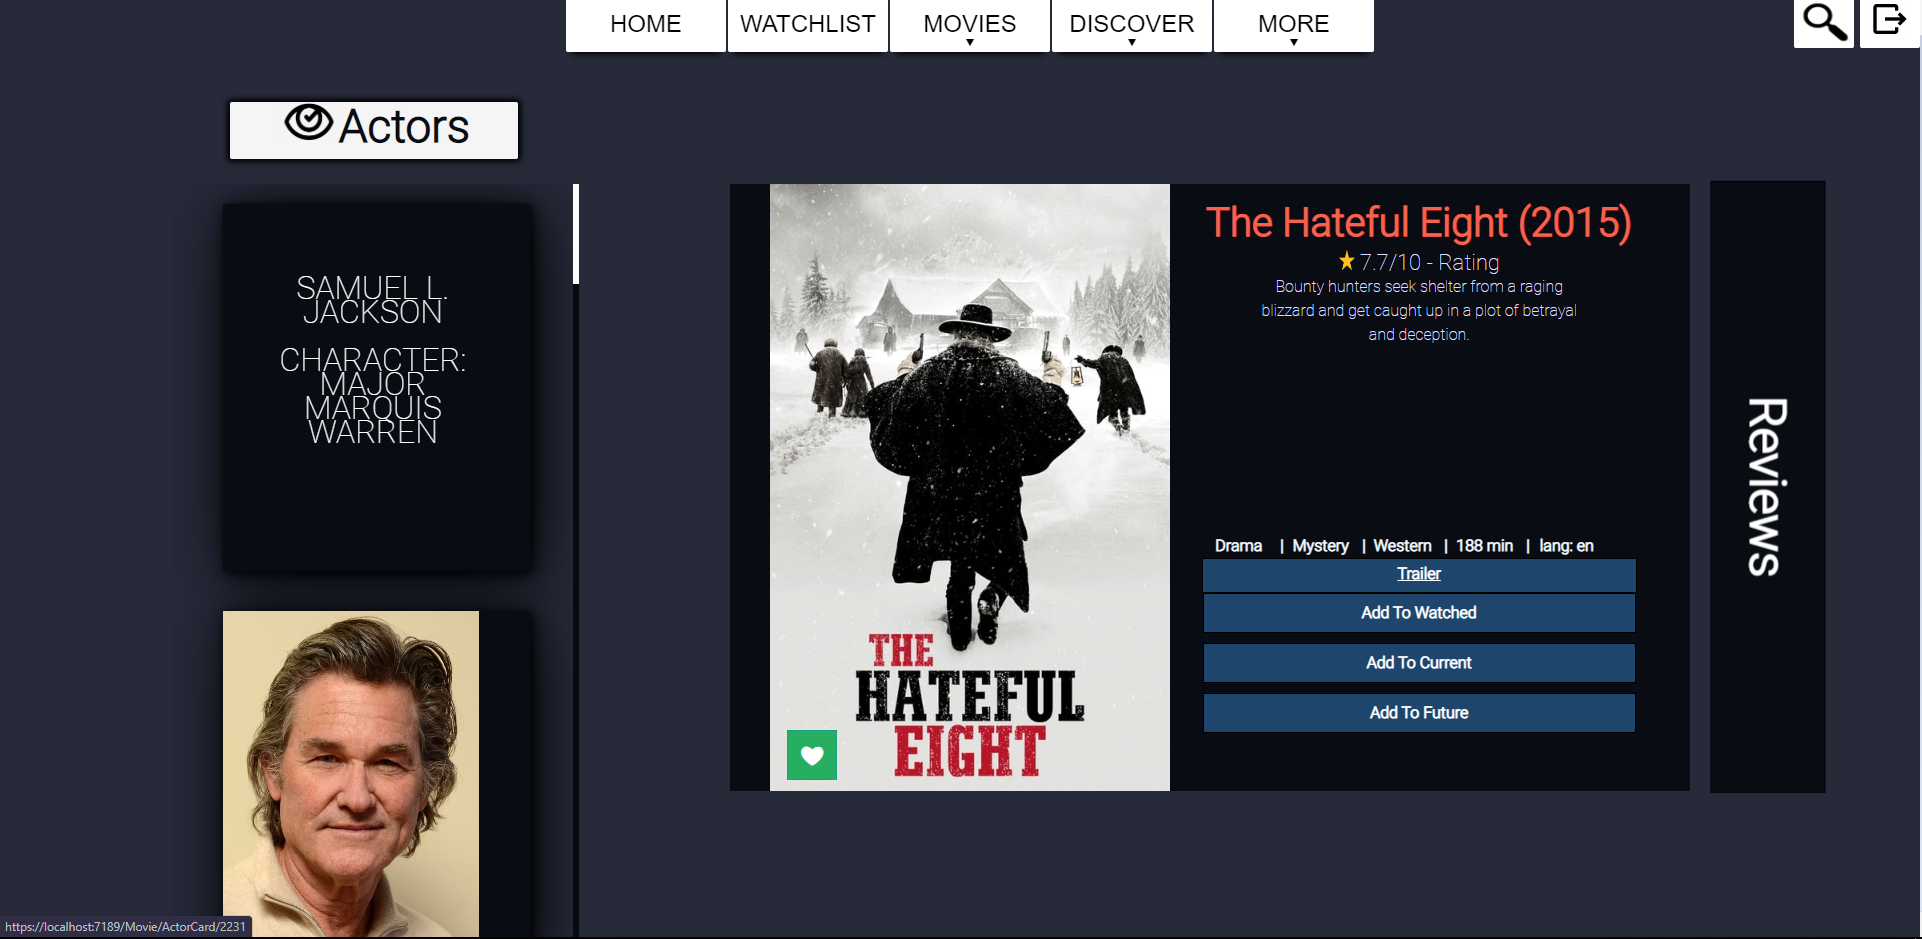Open Samuel L. Jackson actor card
Image resolution: width=1922 pixels, height=939 pixels.
(x=377, y=388)
